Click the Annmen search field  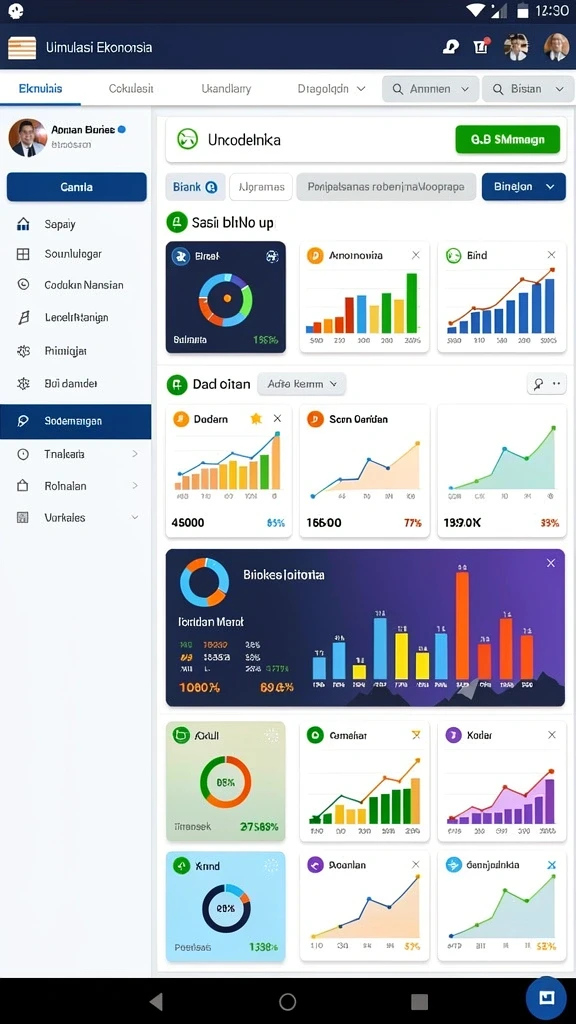click(x=430, y=89)
